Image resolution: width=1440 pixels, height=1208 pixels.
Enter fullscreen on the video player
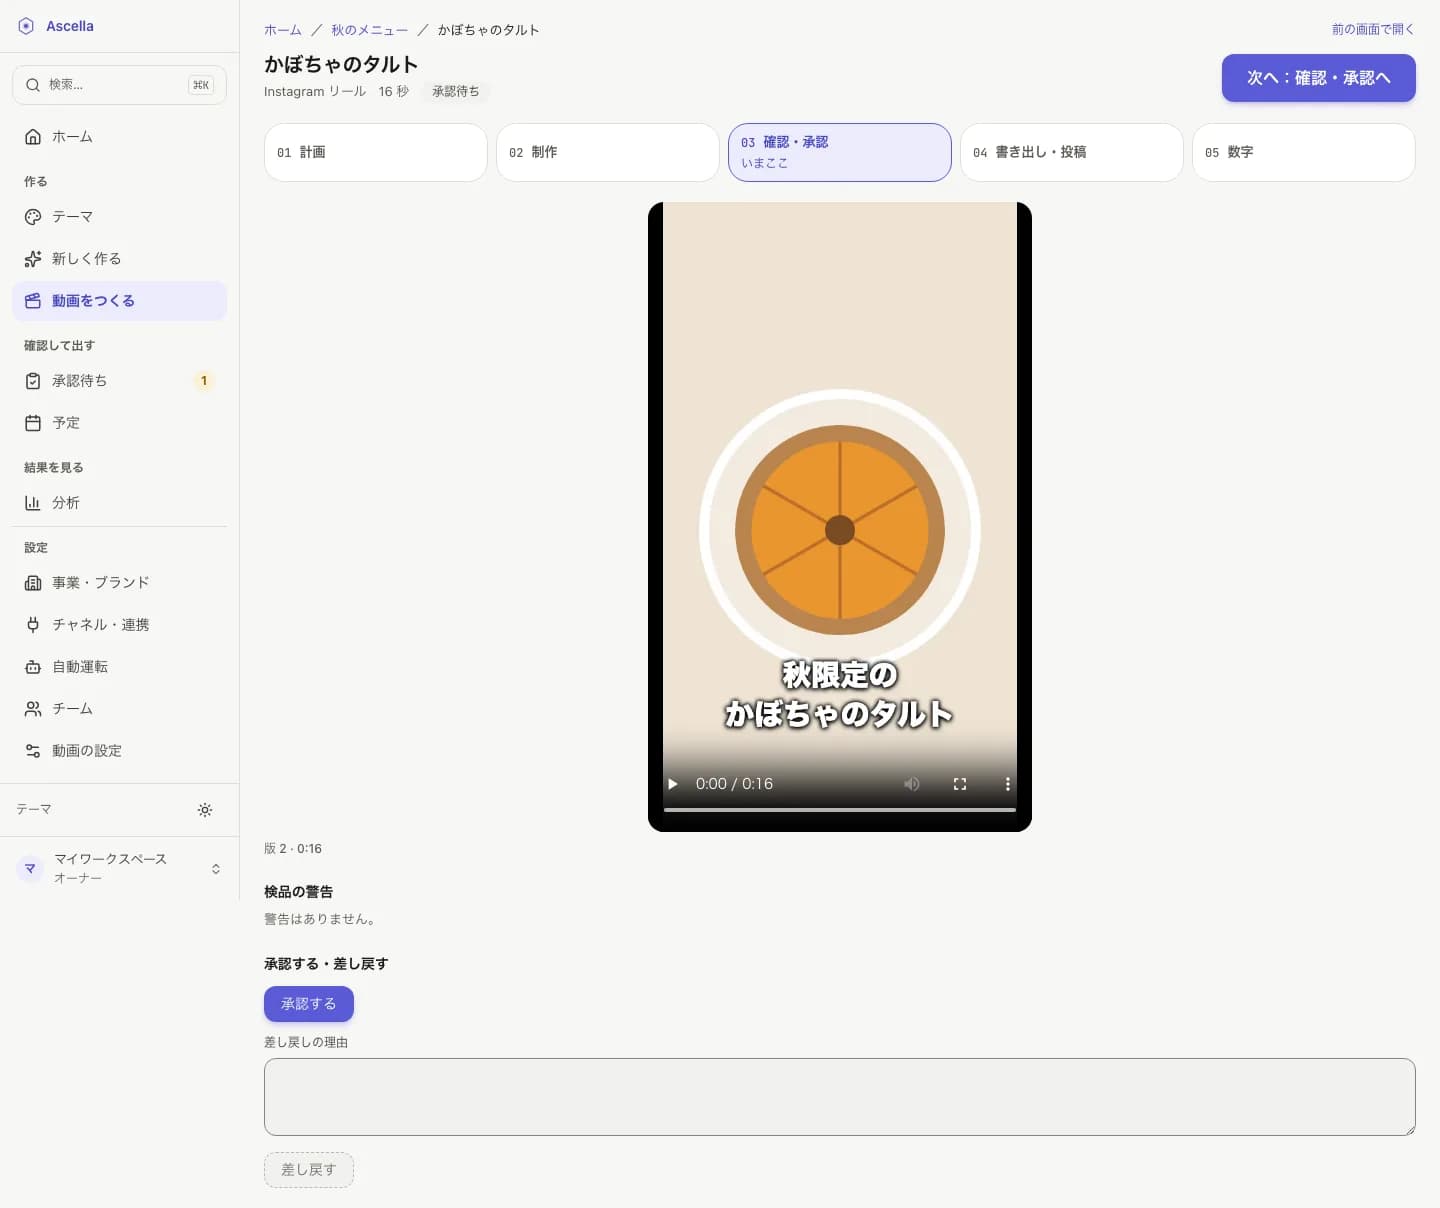(x=960, y=784)
